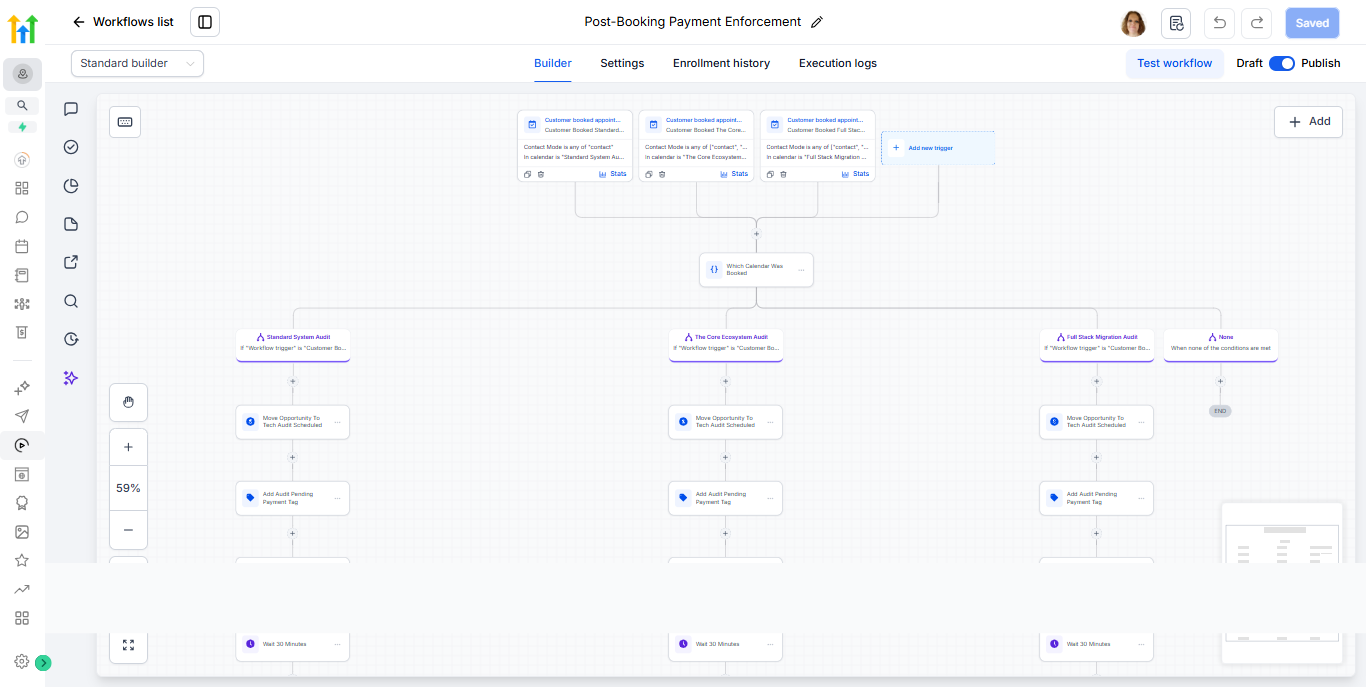Screen dimensions: 1366x687
Task: Open the keyboard shortcuts icon
Action: coord(125,122)
